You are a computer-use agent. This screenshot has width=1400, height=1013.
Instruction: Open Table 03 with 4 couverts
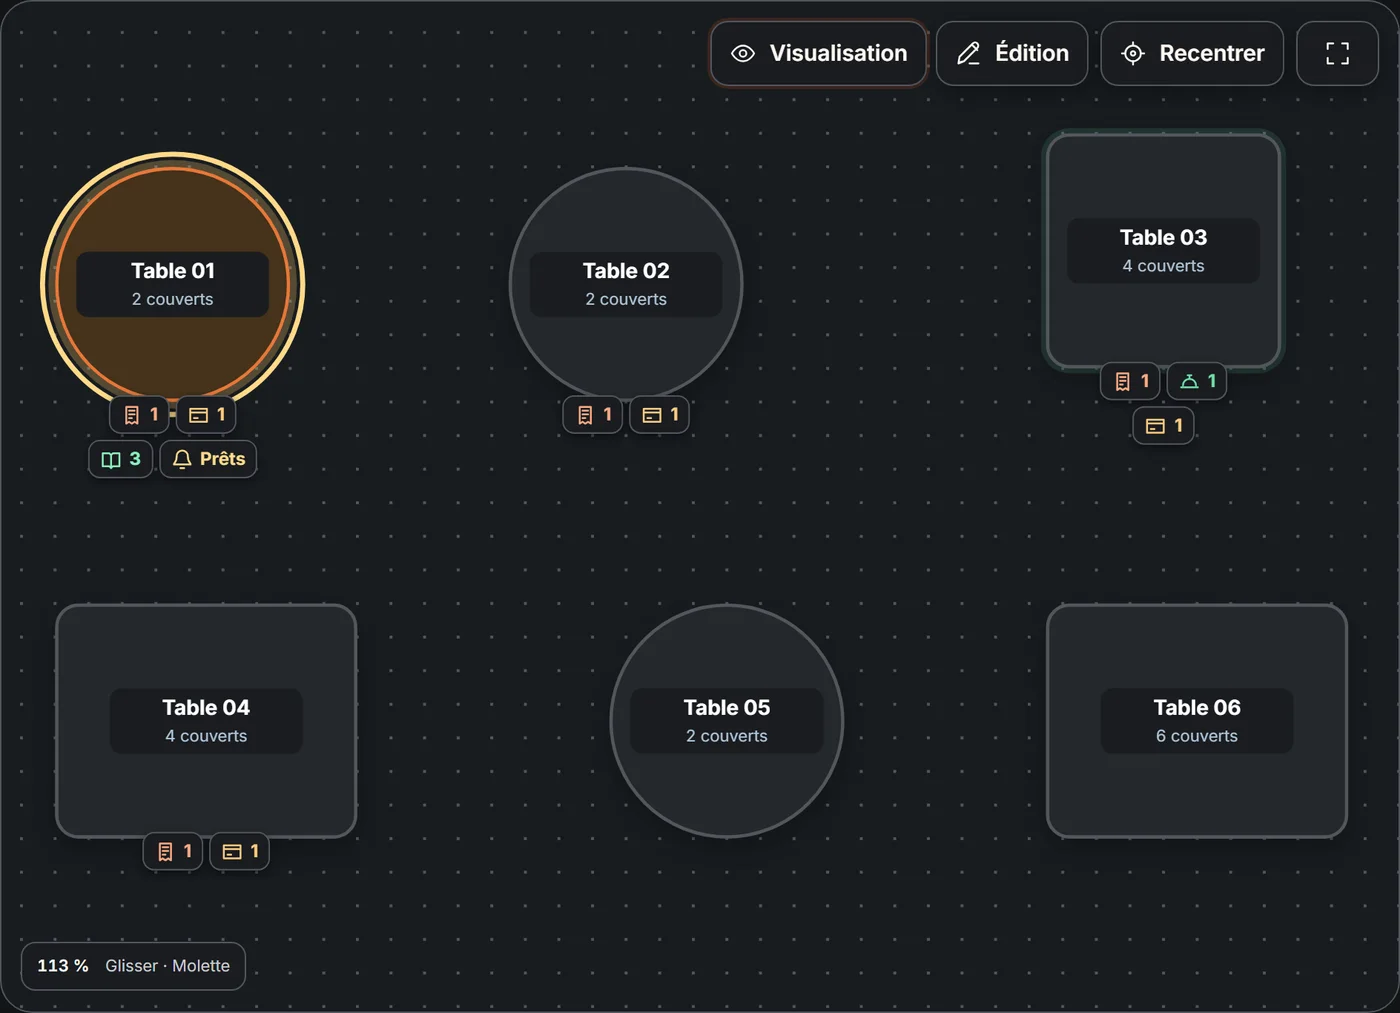pos(1164,251)
